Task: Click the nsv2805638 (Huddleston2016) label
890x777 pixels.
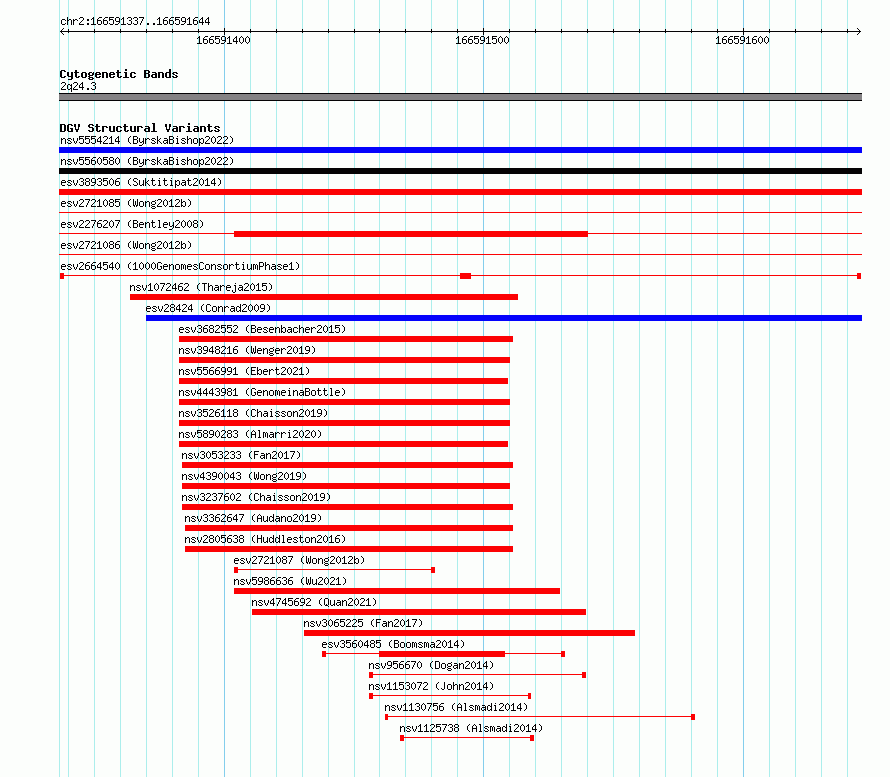Action: click(265, 539)
